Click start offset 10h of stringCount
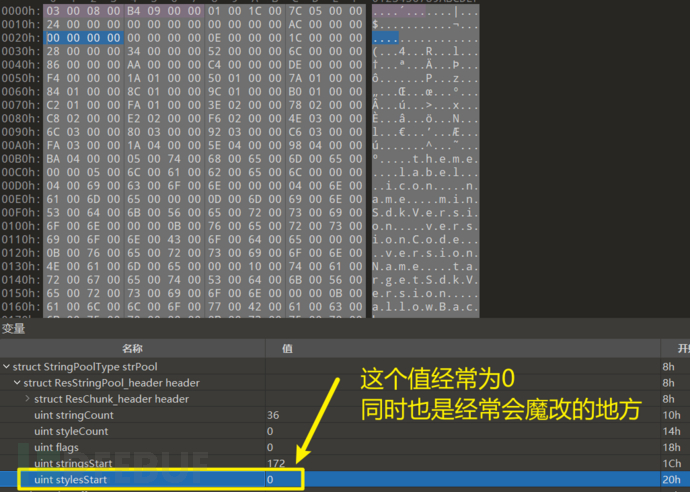 (x=672, y=415)
